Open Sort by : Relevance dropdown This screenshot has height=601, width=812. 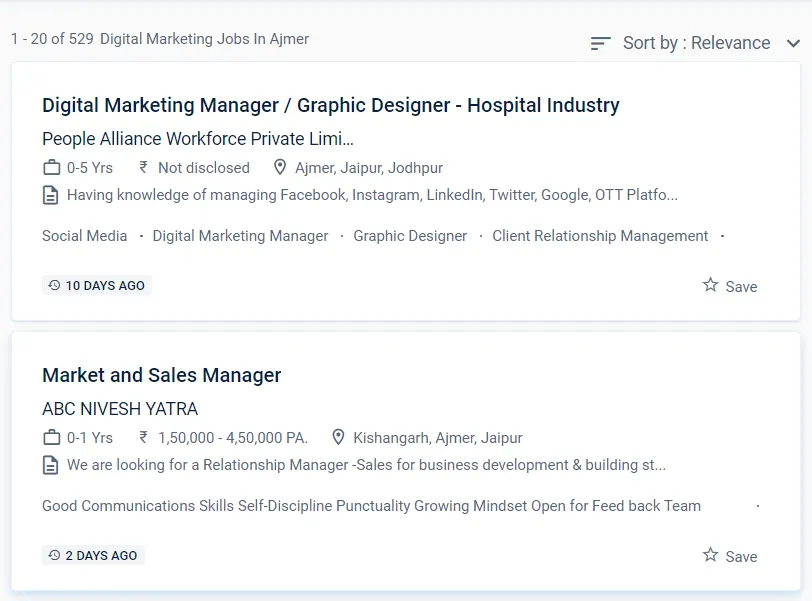pyautogui.click(x=696, y=43)
